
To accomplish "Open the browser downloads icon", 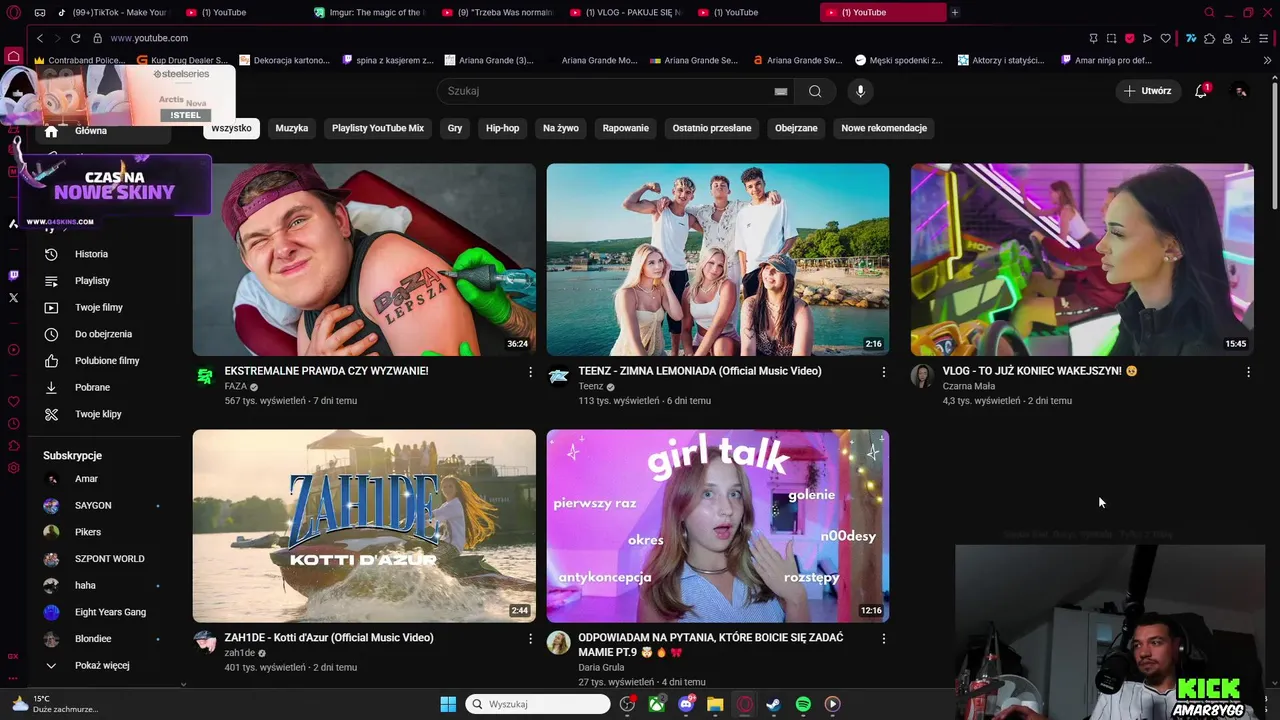I will 1245,38.
